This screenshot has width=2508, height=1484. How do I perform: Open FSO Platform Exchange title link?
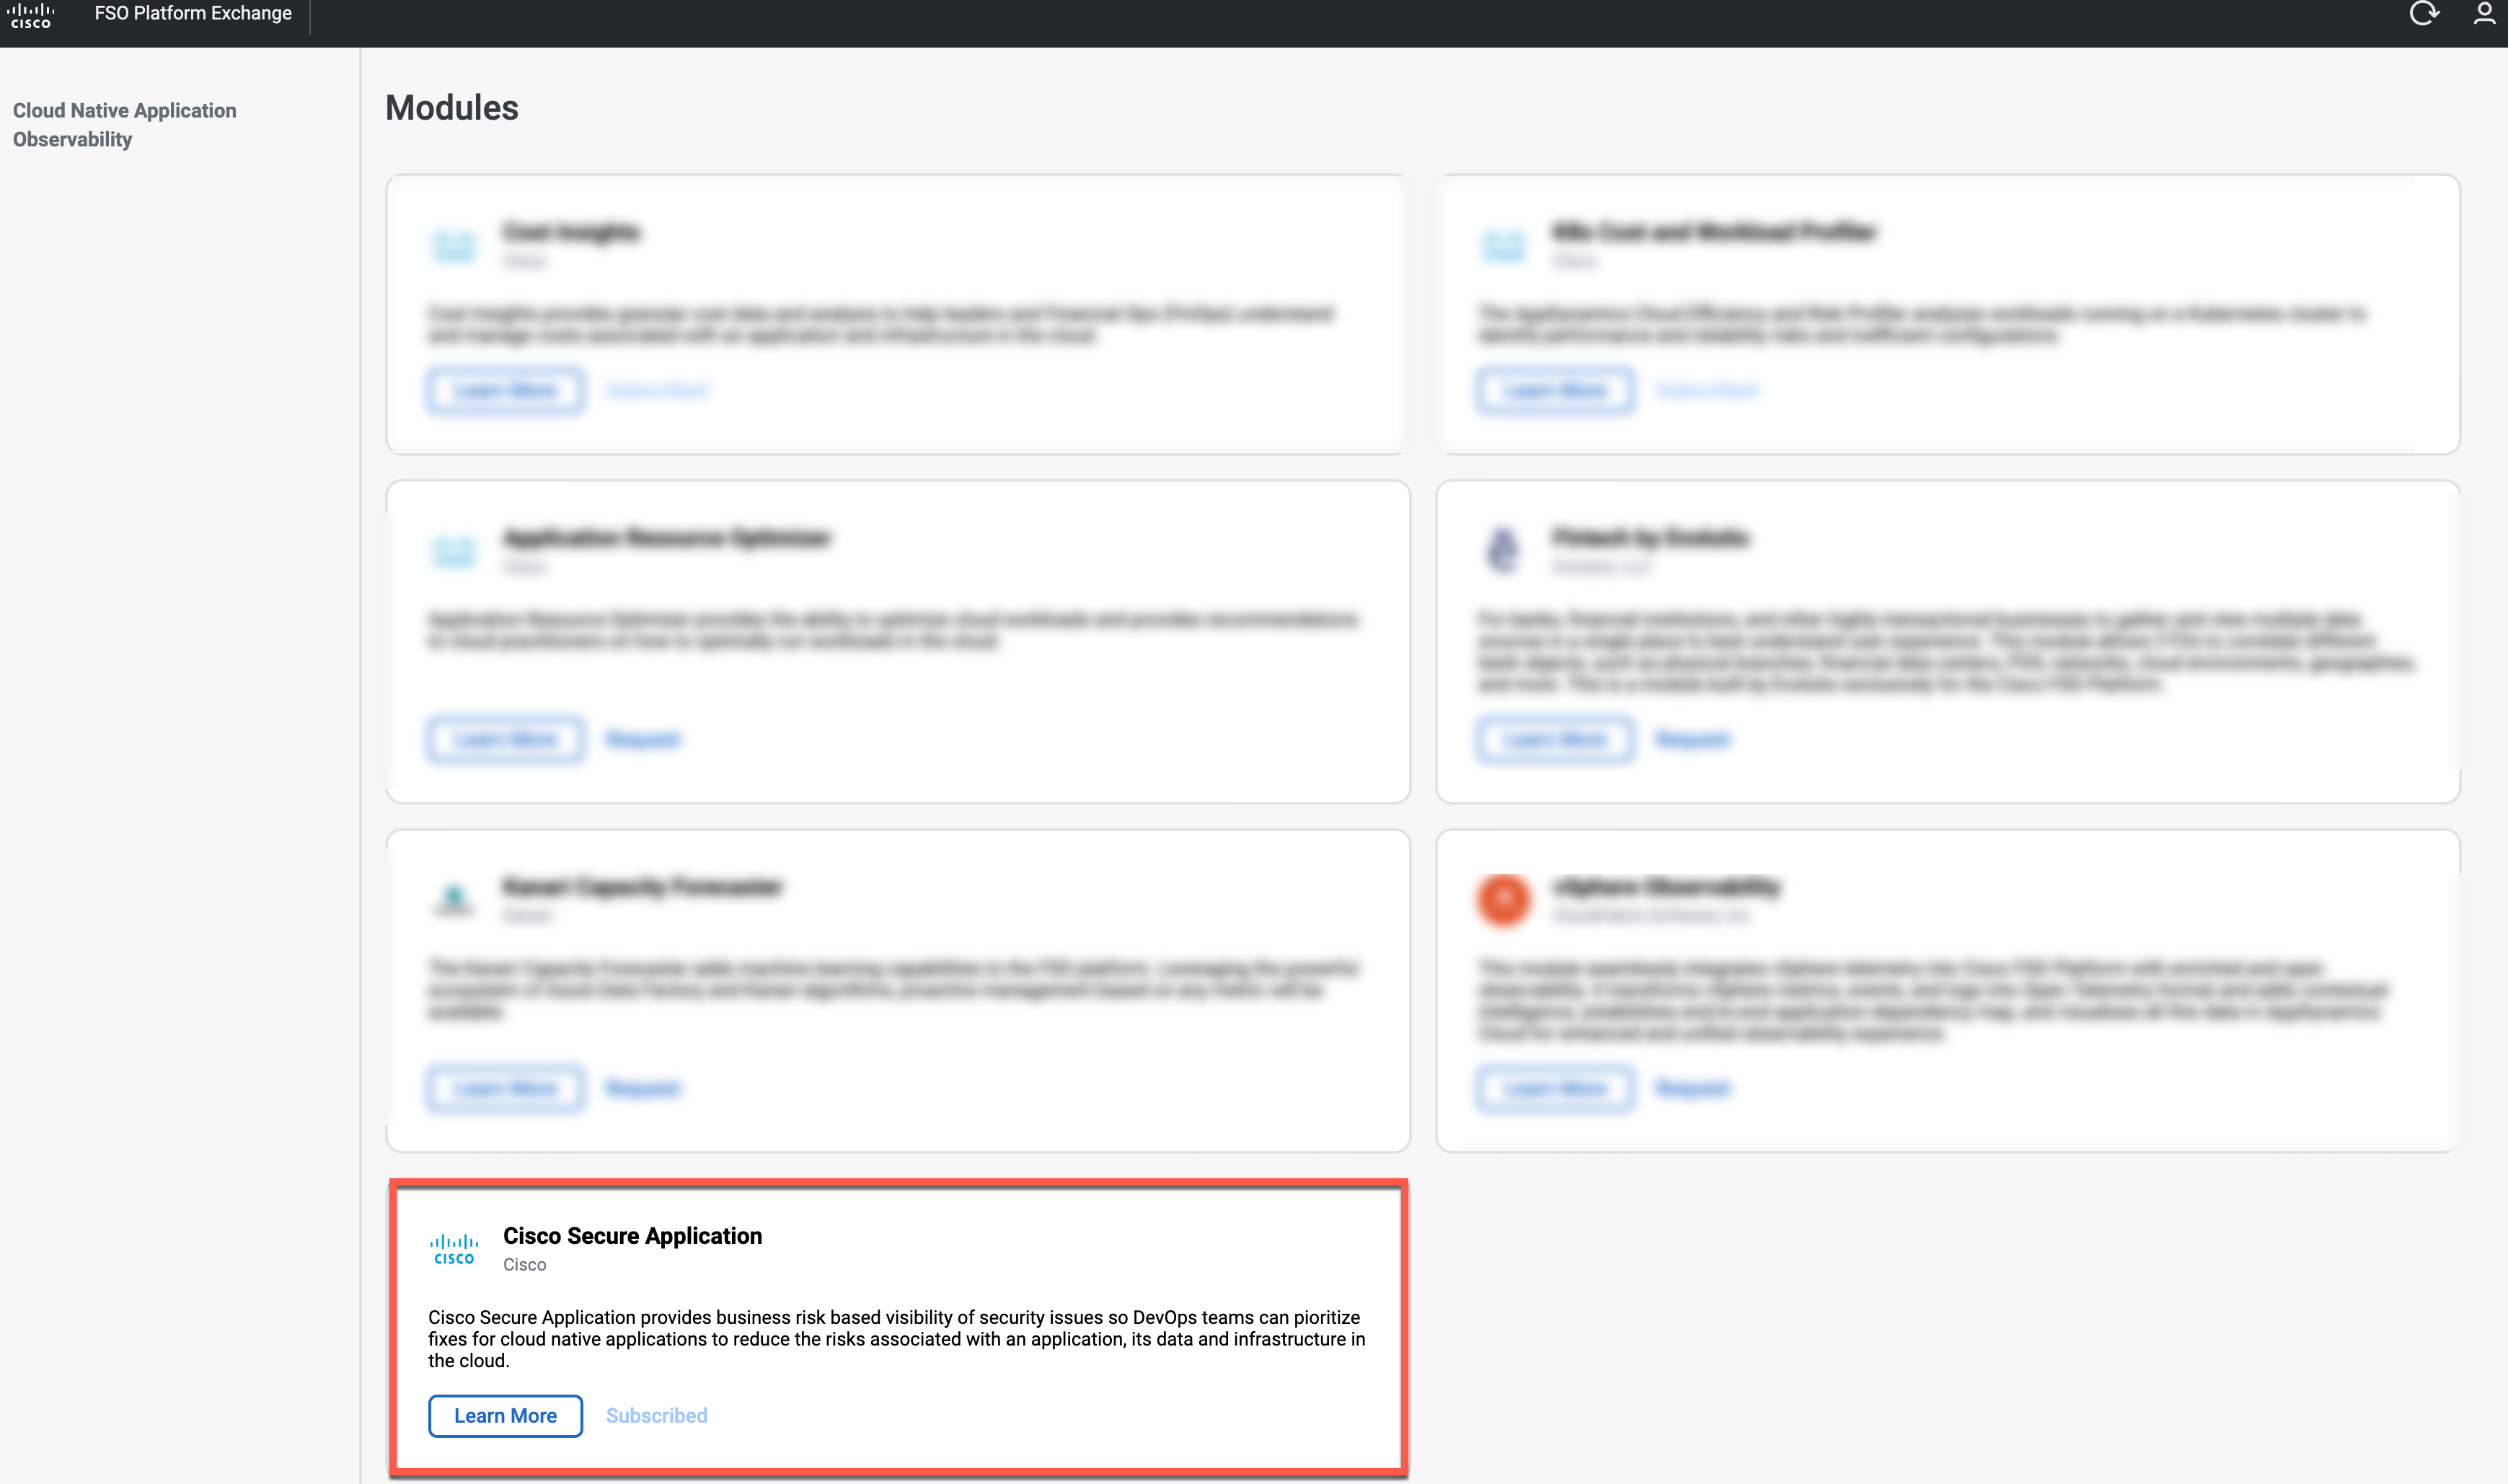pyautogui.click(x=193, y=13)
